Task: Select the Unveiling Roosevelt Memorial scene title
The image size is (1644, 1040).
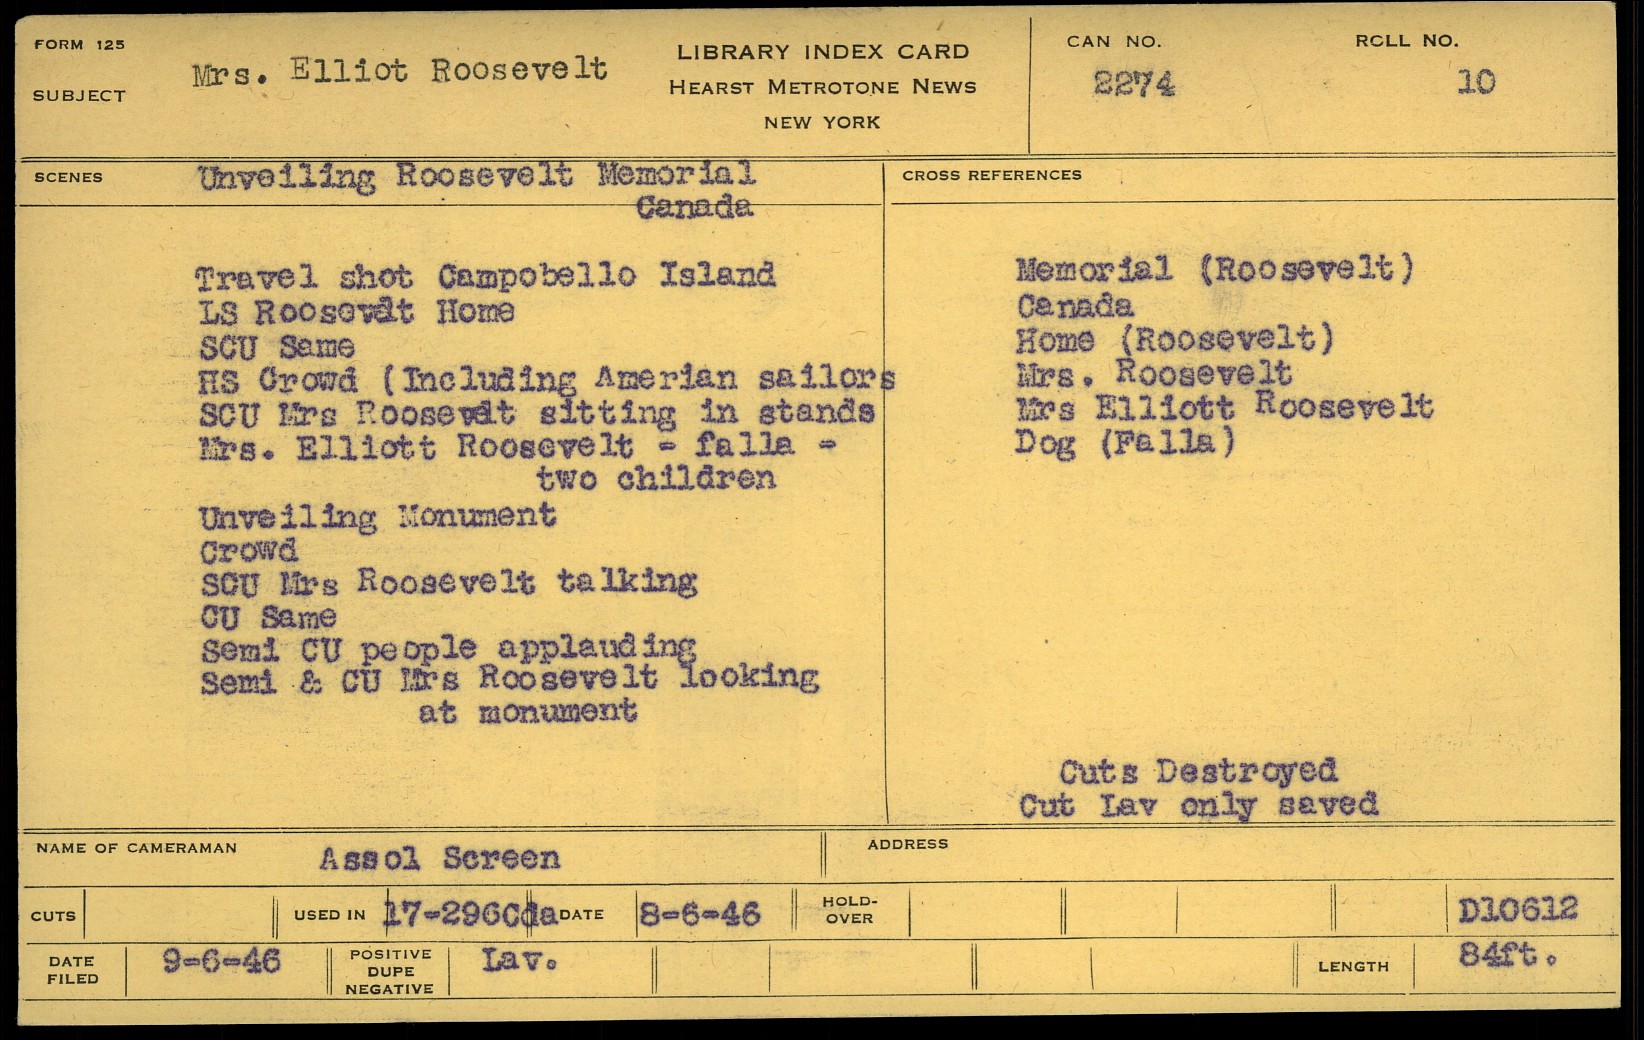Action: point(476,177)
